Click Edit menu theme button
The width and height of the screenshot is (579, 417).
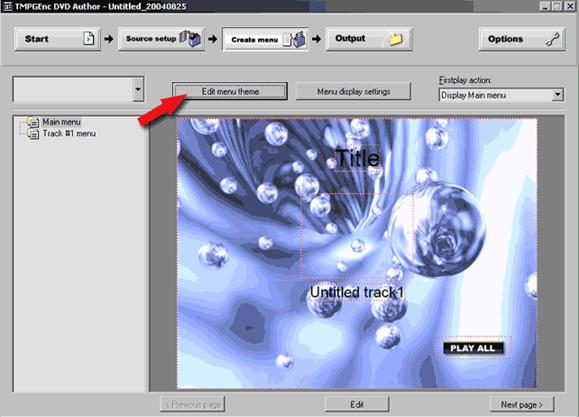tap(230, 91)
